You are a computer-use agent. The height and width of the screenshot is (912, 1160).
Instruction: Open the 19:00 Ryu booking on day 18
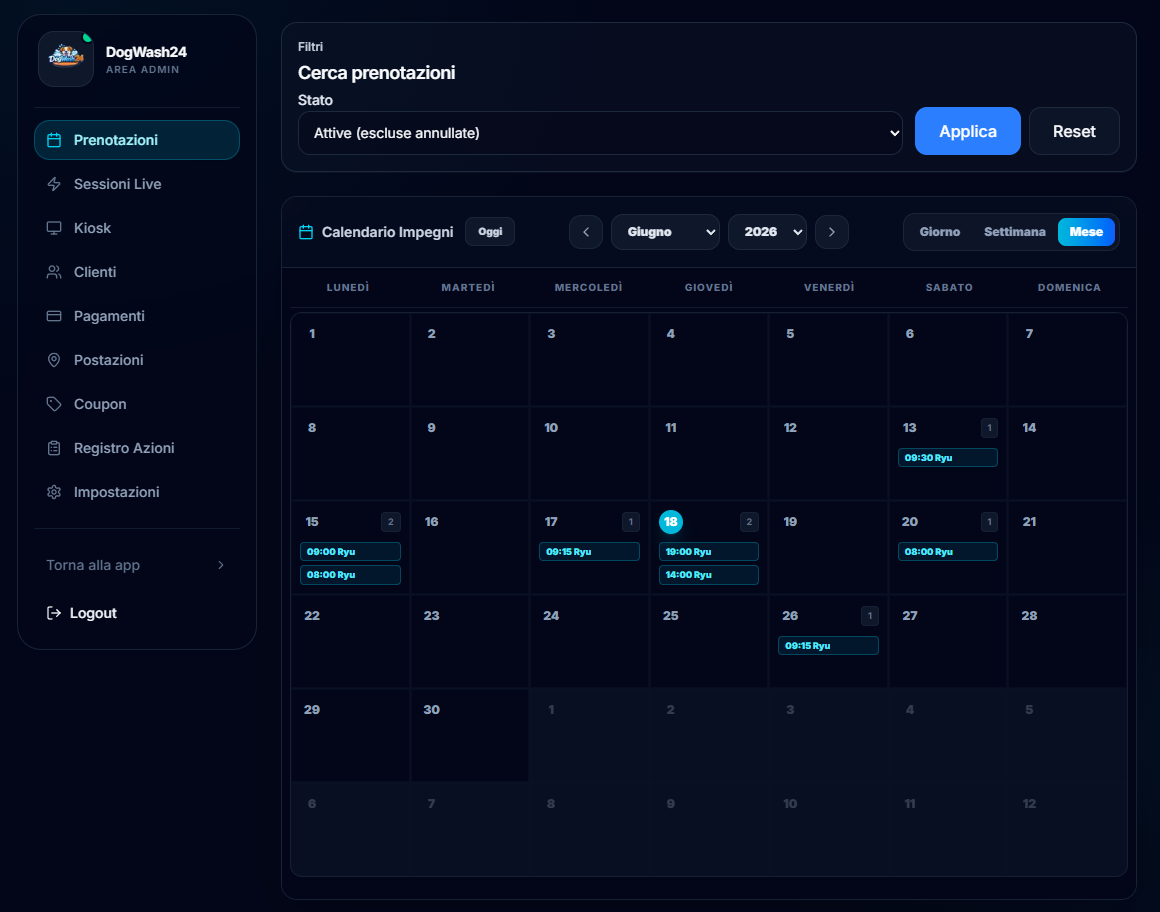[709, 552]
